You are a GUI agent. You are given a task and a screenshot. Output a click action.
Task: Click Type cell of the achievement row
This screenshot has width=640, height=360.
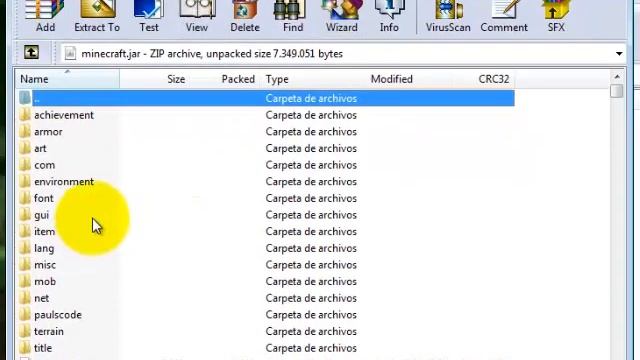311,115
